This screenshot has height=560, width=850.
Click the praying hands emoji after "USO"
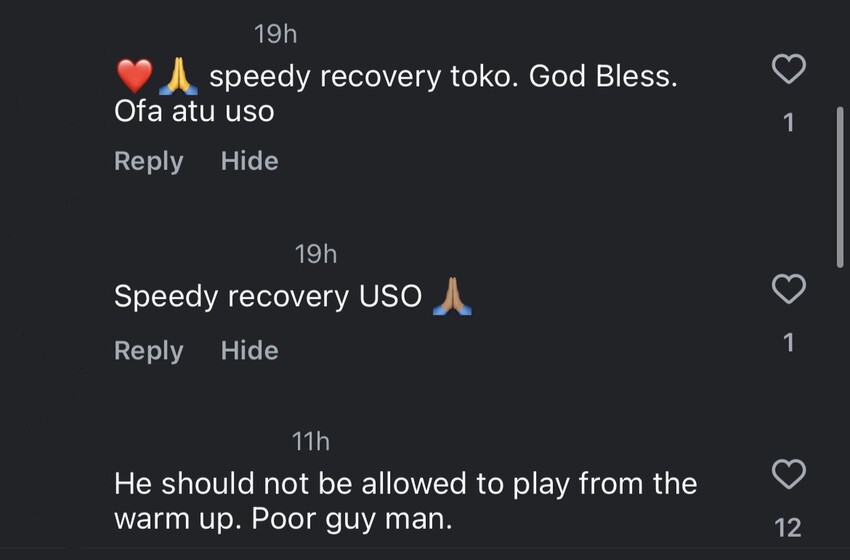coord(451,297)
